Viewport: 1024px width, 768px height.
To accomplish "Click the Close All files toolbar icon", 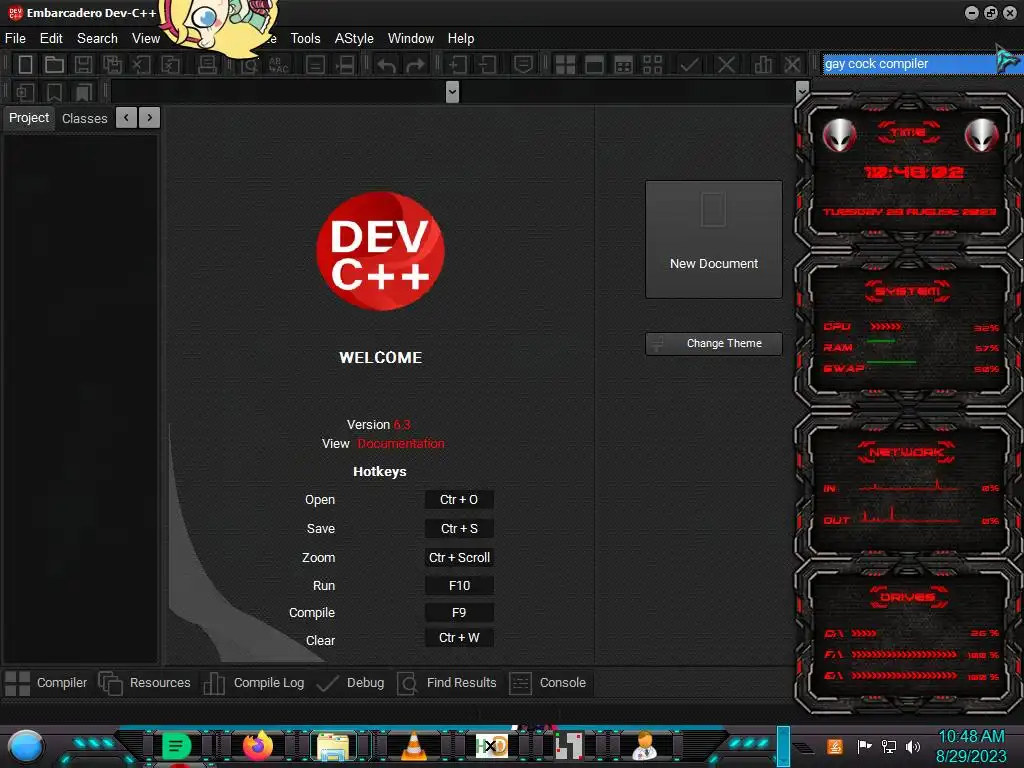I will [170, 64].
